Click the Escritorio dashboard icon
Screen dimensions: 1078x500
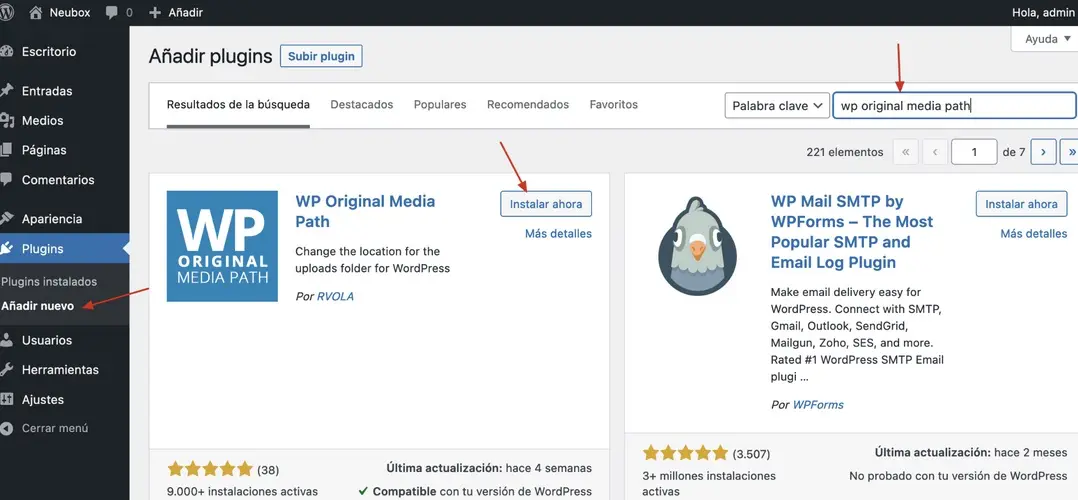(7, 52)
